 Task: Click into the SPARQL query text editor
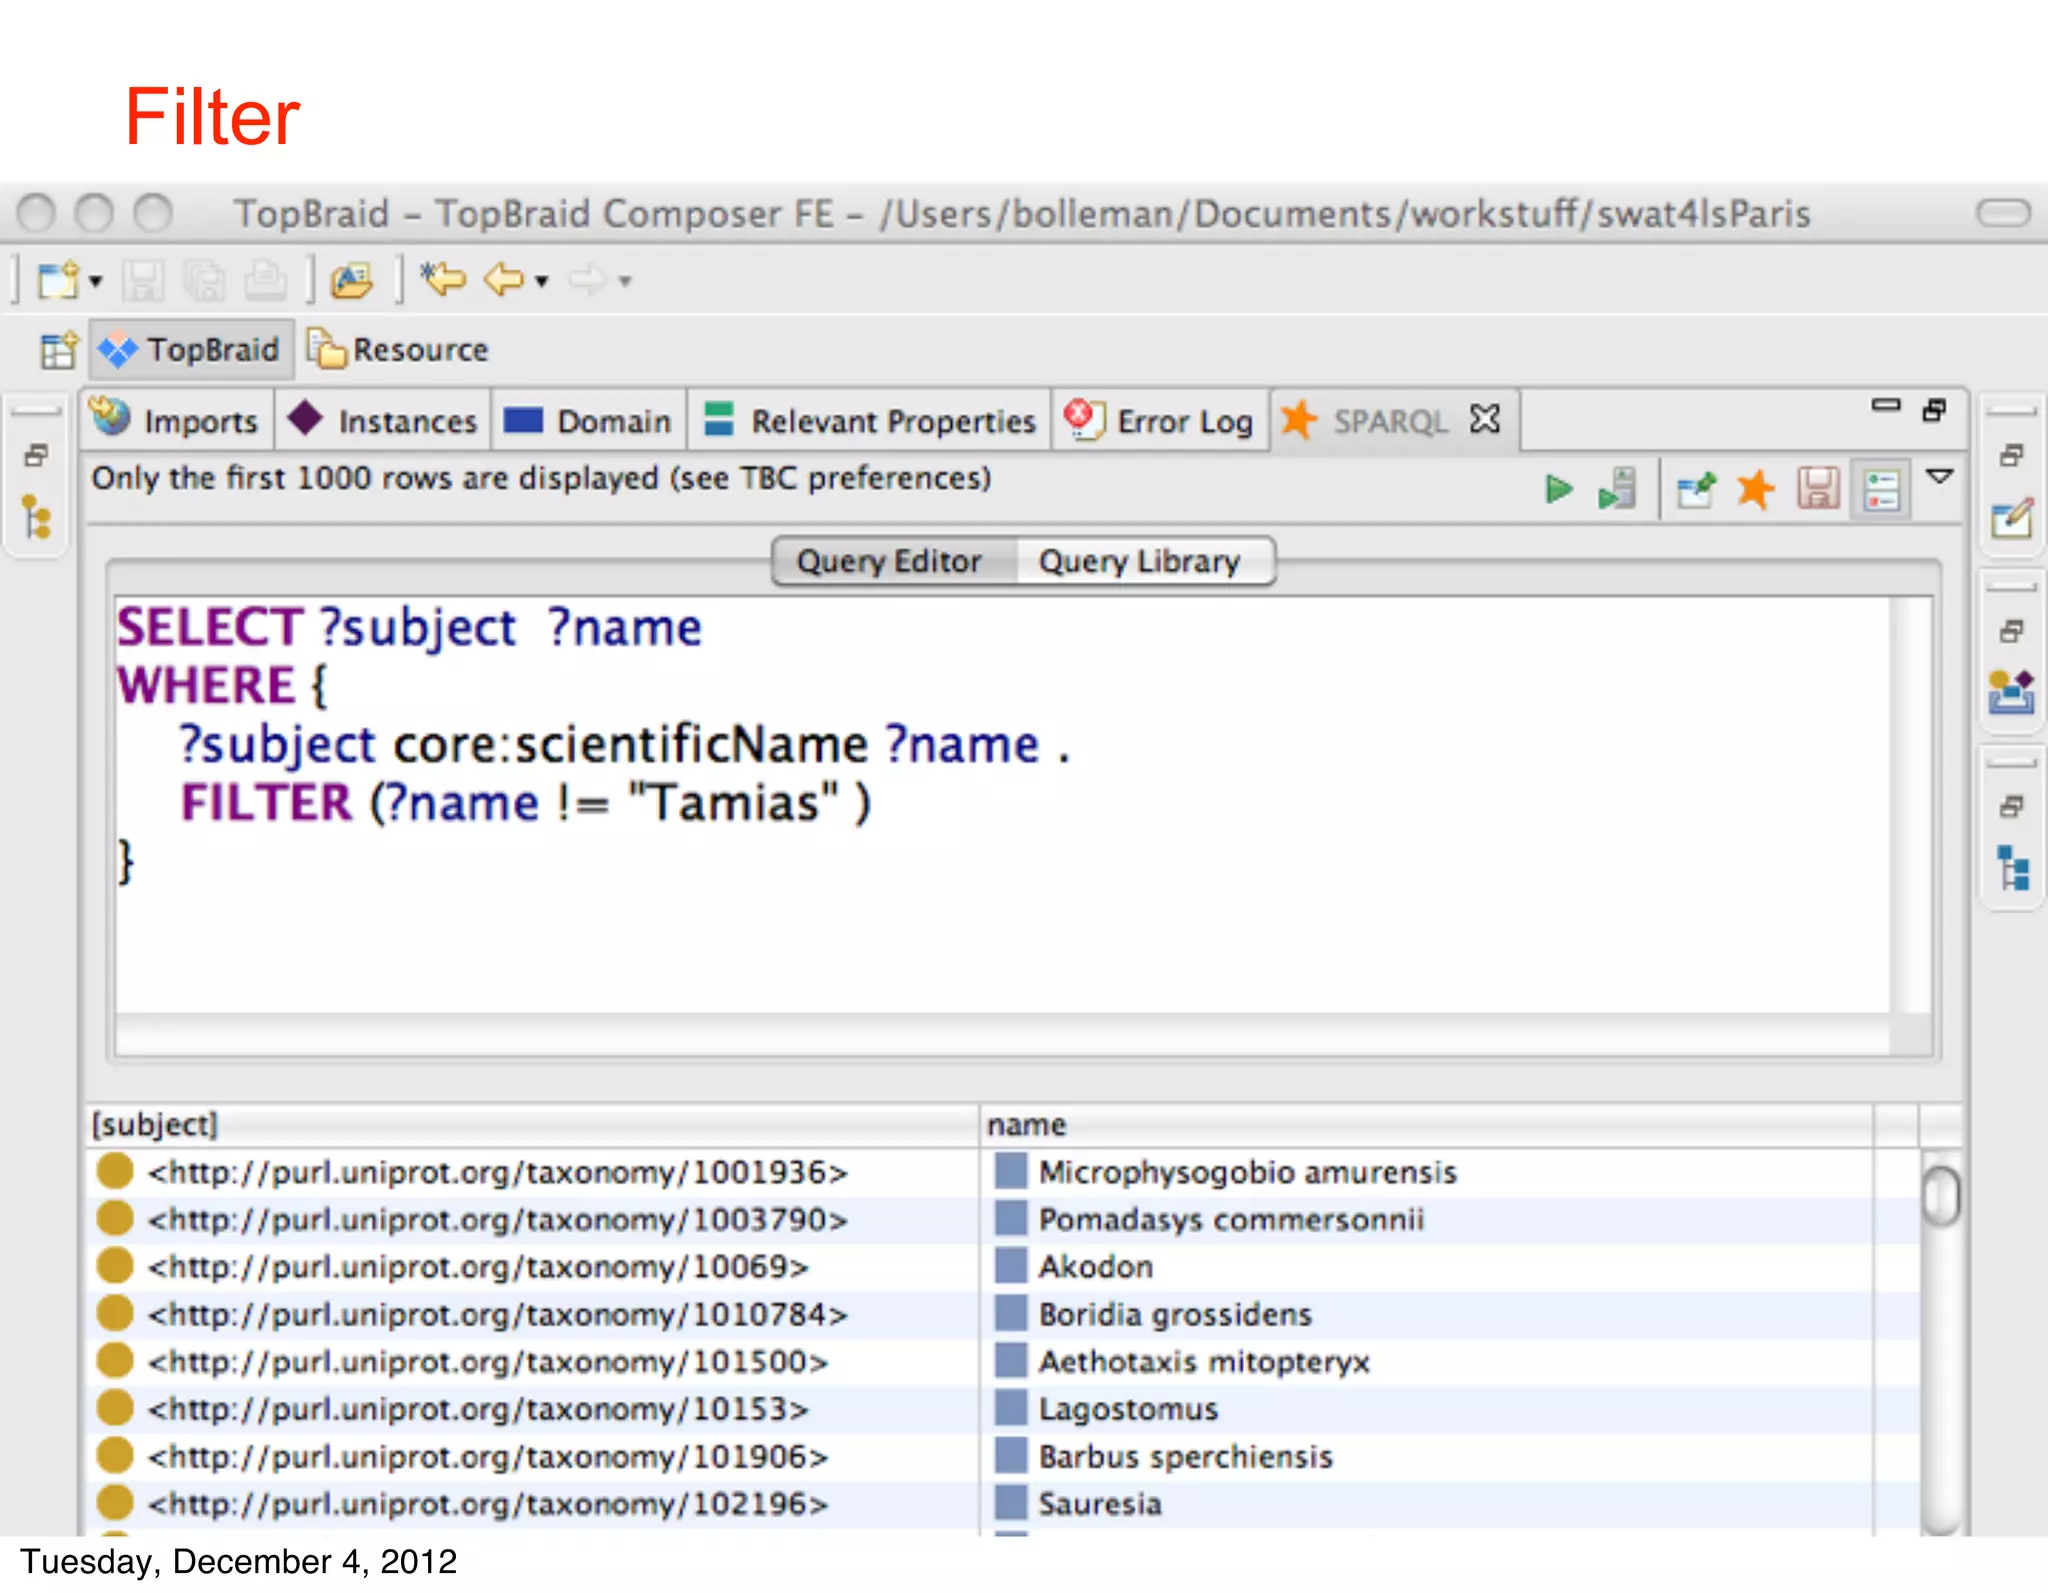[x=1000, y=900]
